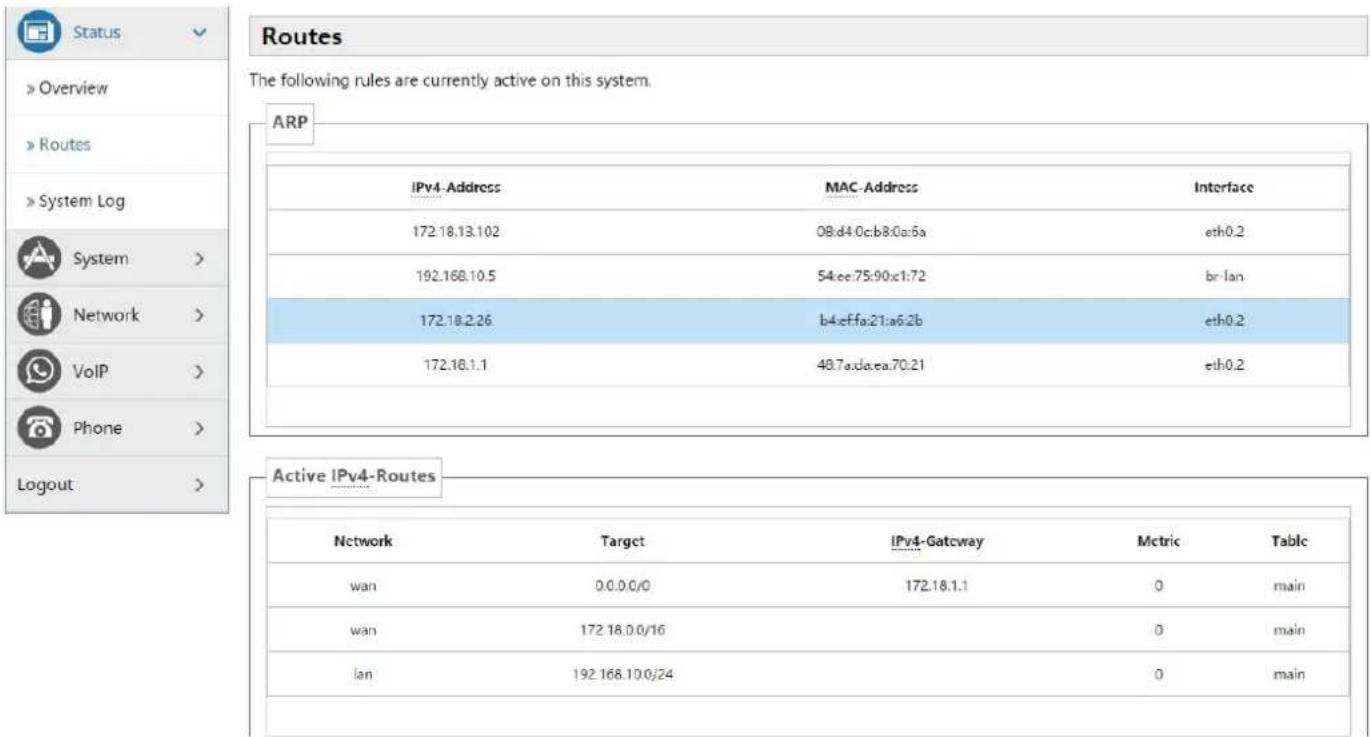
Task: Click the Table column header
Action: coord(1289,541)
